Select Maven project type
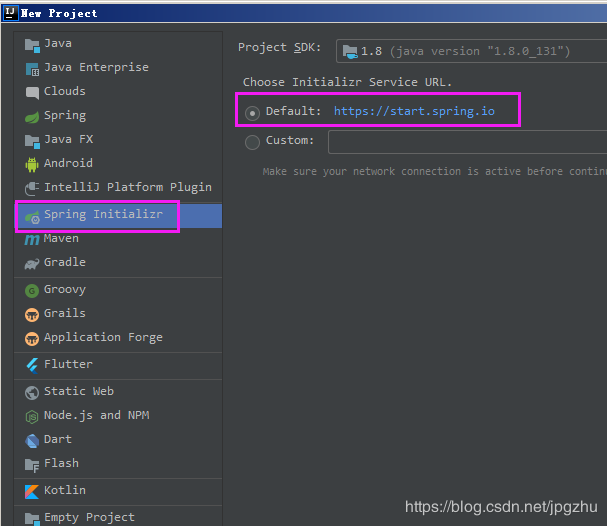Viewport: 607px width, 526px height. (x=118, y=238)
